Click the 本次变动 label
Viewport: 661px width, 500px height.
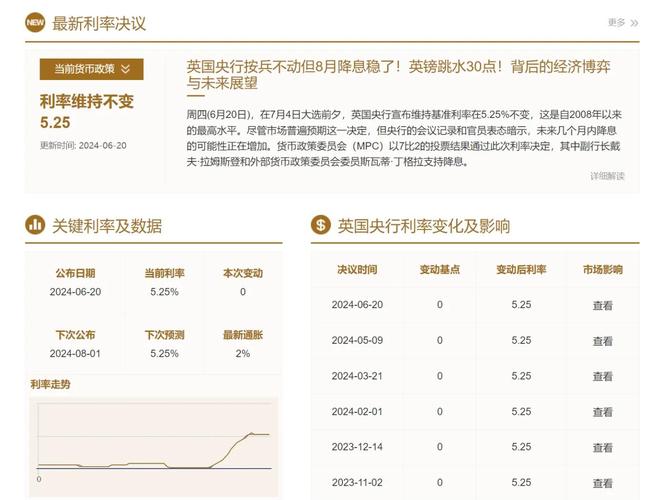point(243,273)
